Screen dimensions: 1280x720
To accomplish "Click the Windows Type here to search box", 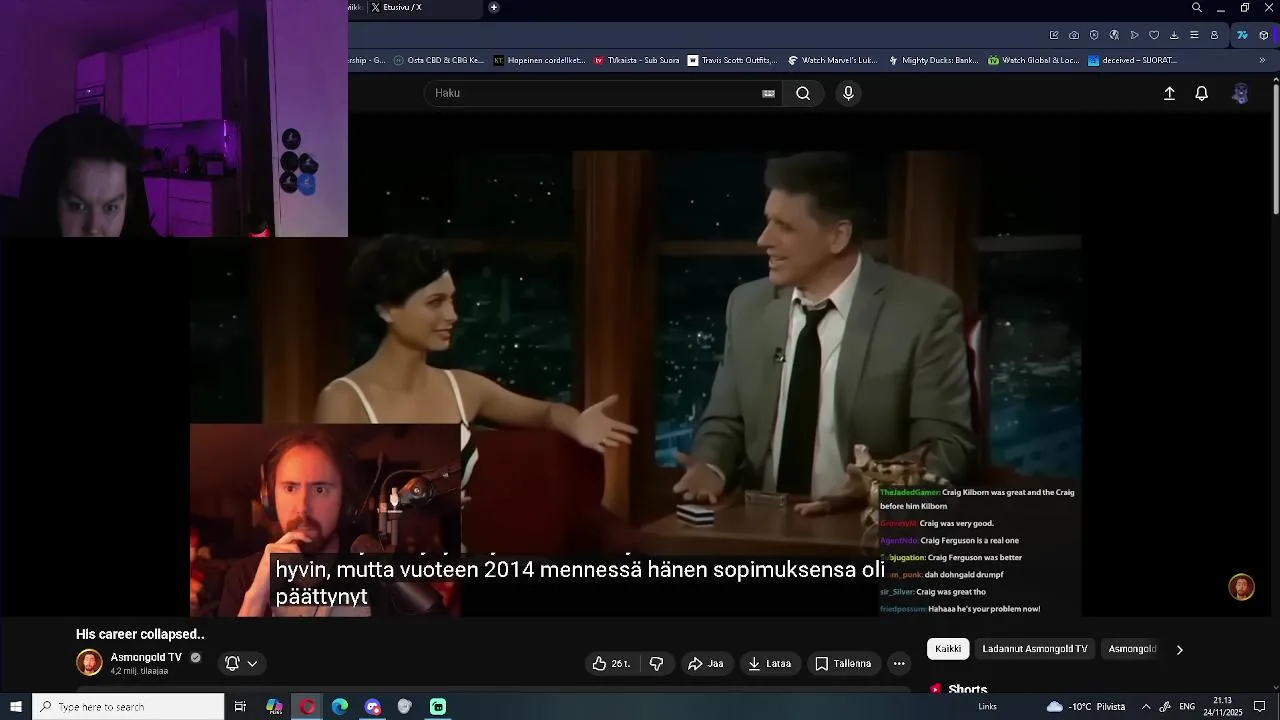I will [x=128, y=707].
